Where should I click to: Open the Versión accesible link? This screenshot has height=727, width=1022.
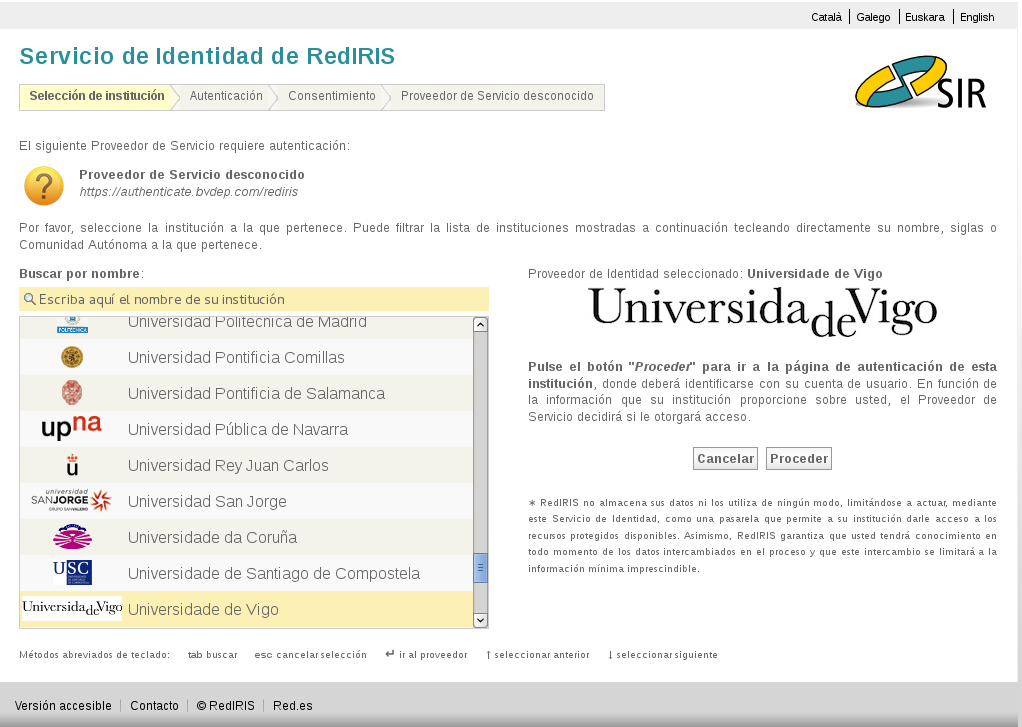click(x=63, y=705)
